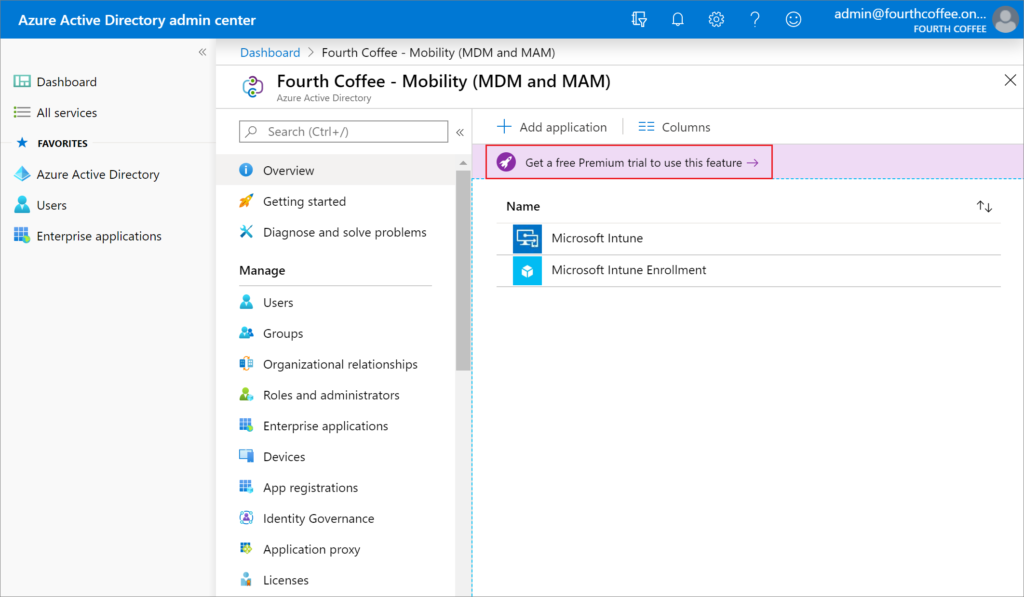Click the Diagnose wrench icon
The height and width of the screenshot is (597, 1024).
[246, 231]
